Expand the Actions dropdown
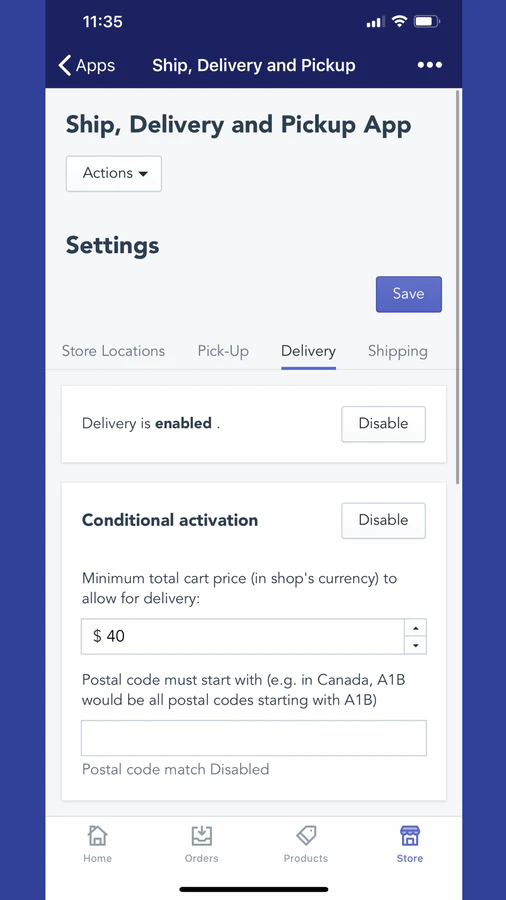506x900 pixels. tap(114, 173)
